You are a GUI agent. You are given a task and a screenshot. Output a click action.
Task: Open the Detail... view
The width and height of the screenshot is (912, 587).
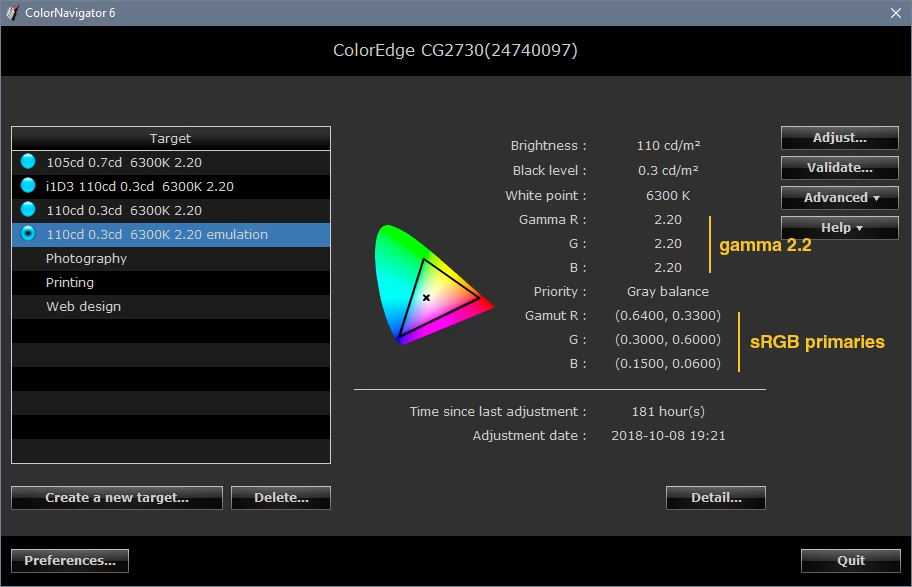click(x=716, y=498)
